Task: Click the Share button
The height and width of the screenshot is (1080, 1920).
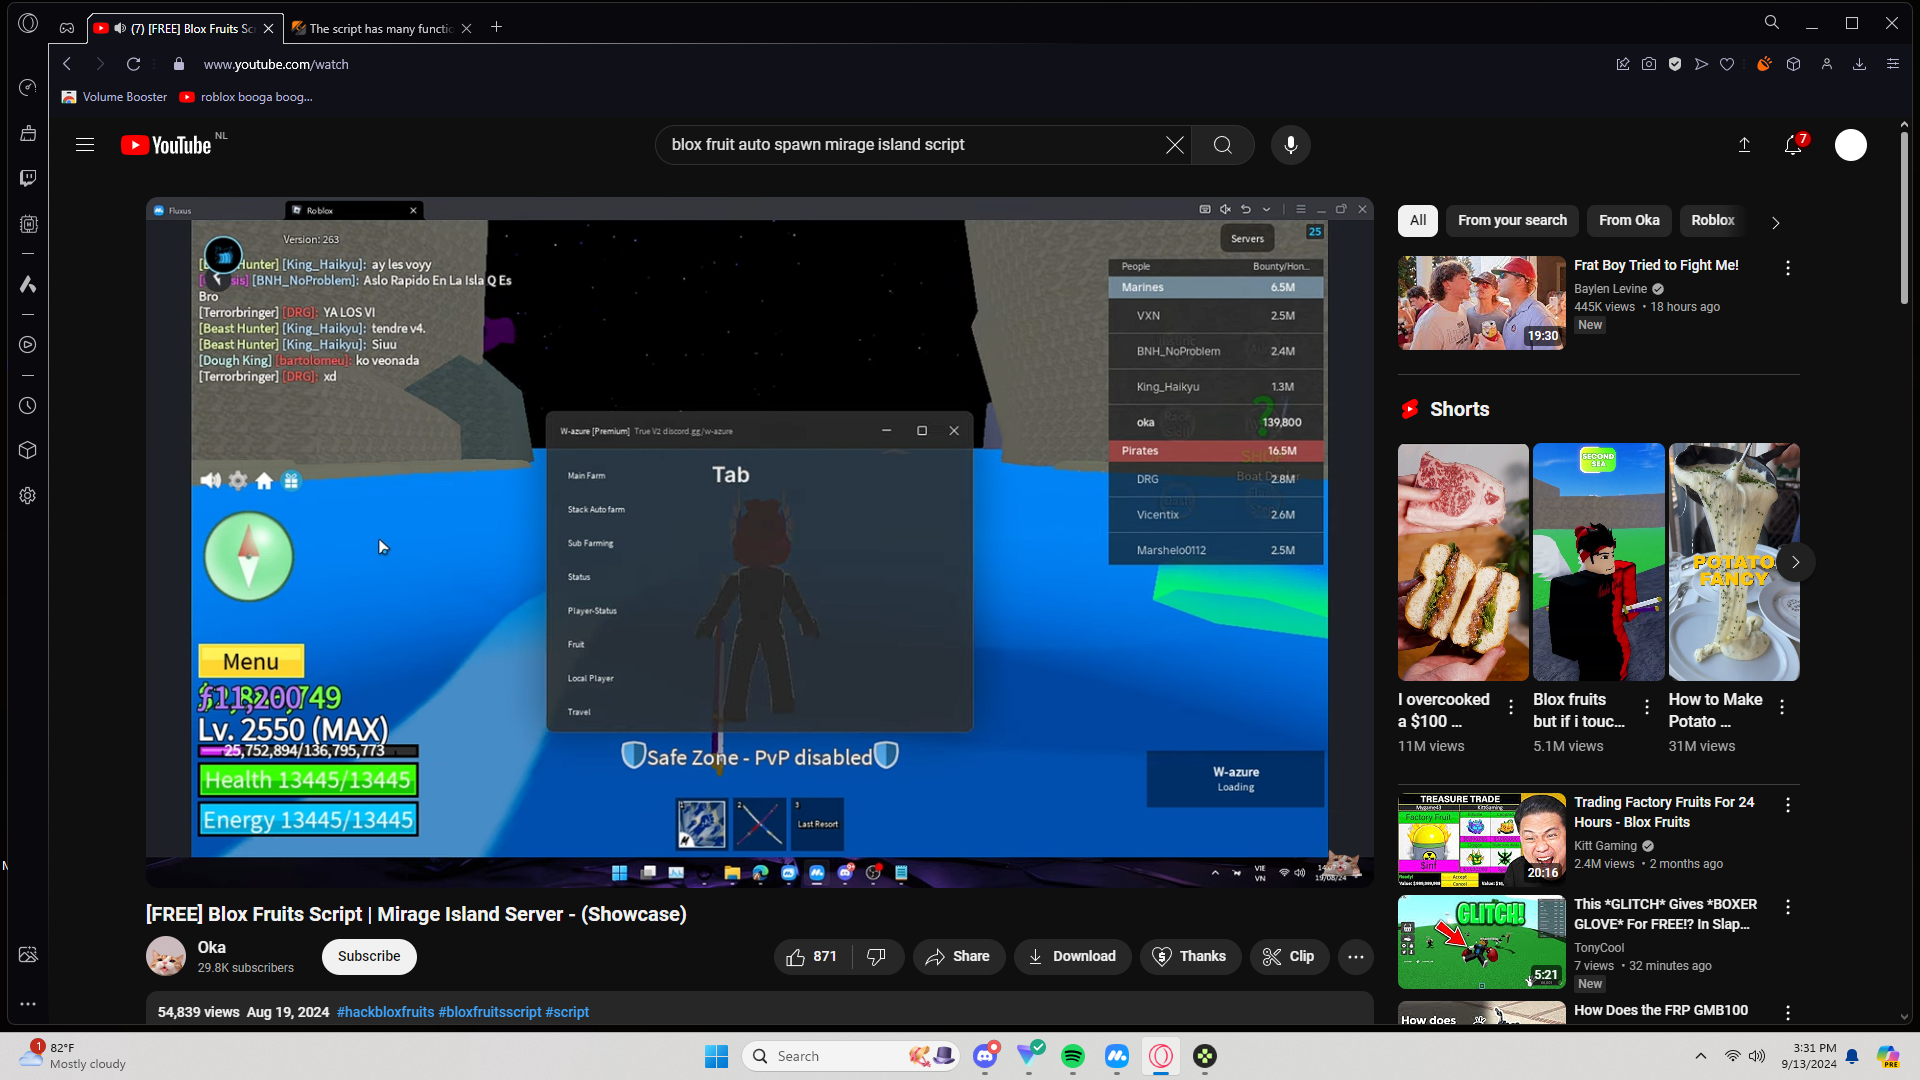Action: (x=958, y=957)
